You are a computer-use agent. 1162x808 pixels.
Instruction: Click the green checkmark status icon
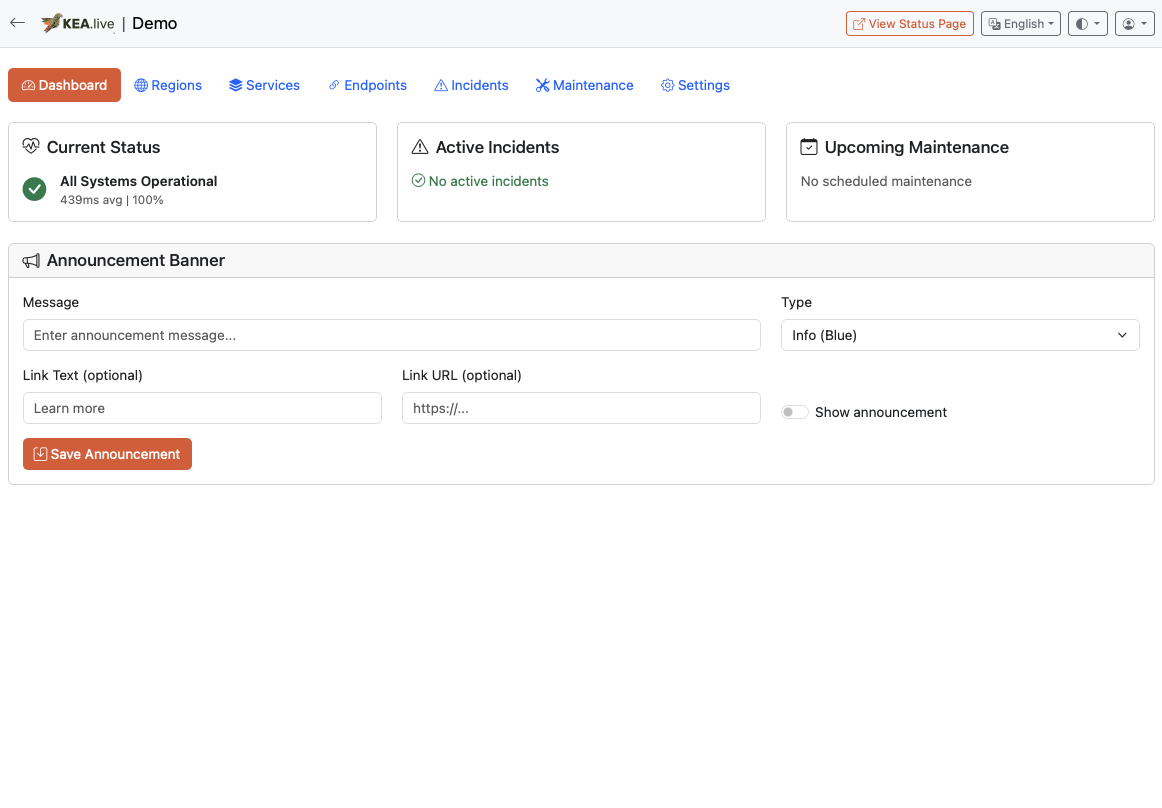click(x=34, y=189)
